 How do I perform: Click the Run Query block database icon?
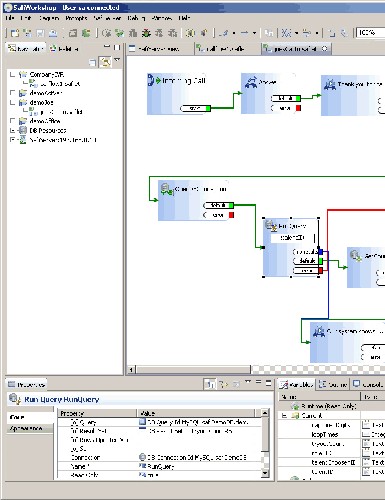pos(271,225)
